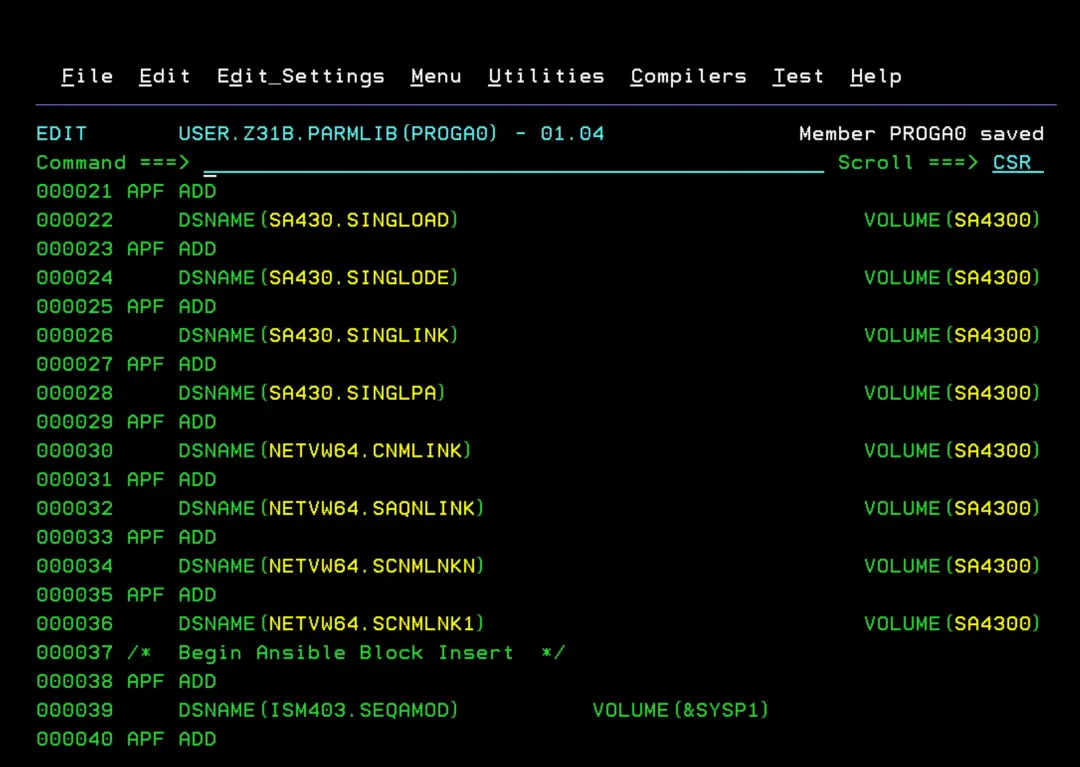Click VOLUME(SA4300) on line 000034

[x=952, y=566]
